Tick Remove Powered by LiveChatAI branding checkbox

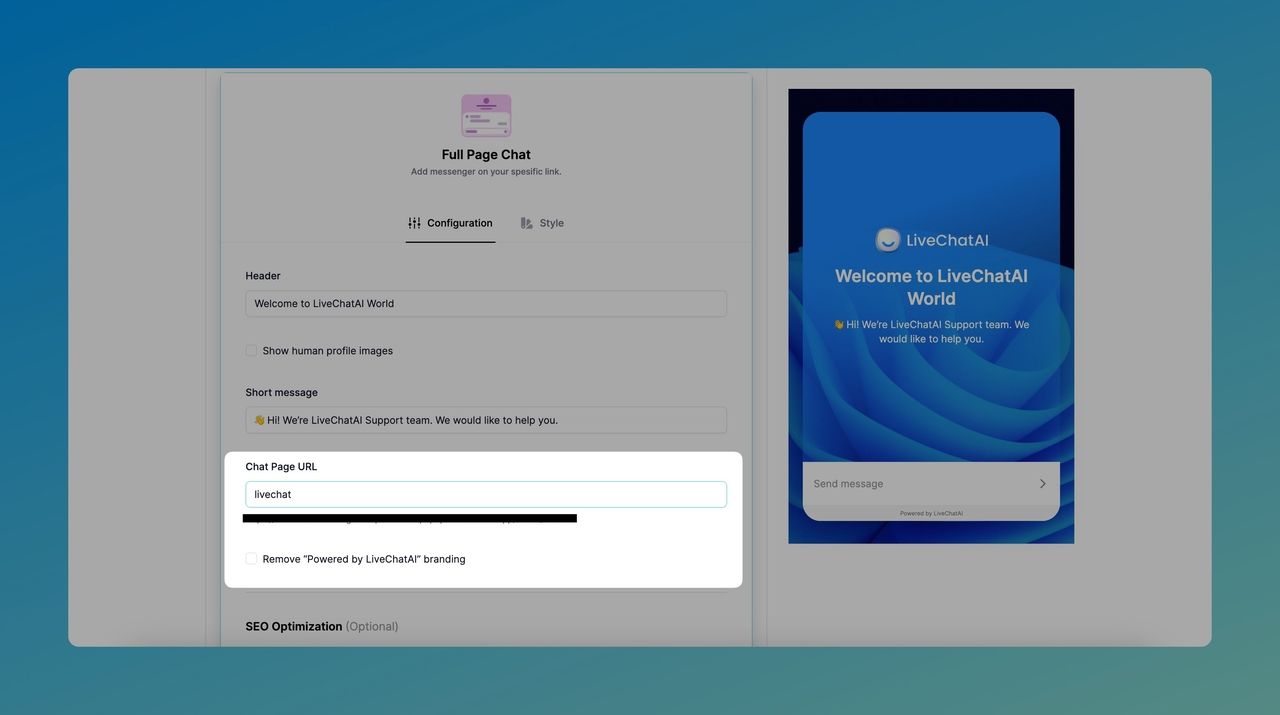tap(251, 559)
